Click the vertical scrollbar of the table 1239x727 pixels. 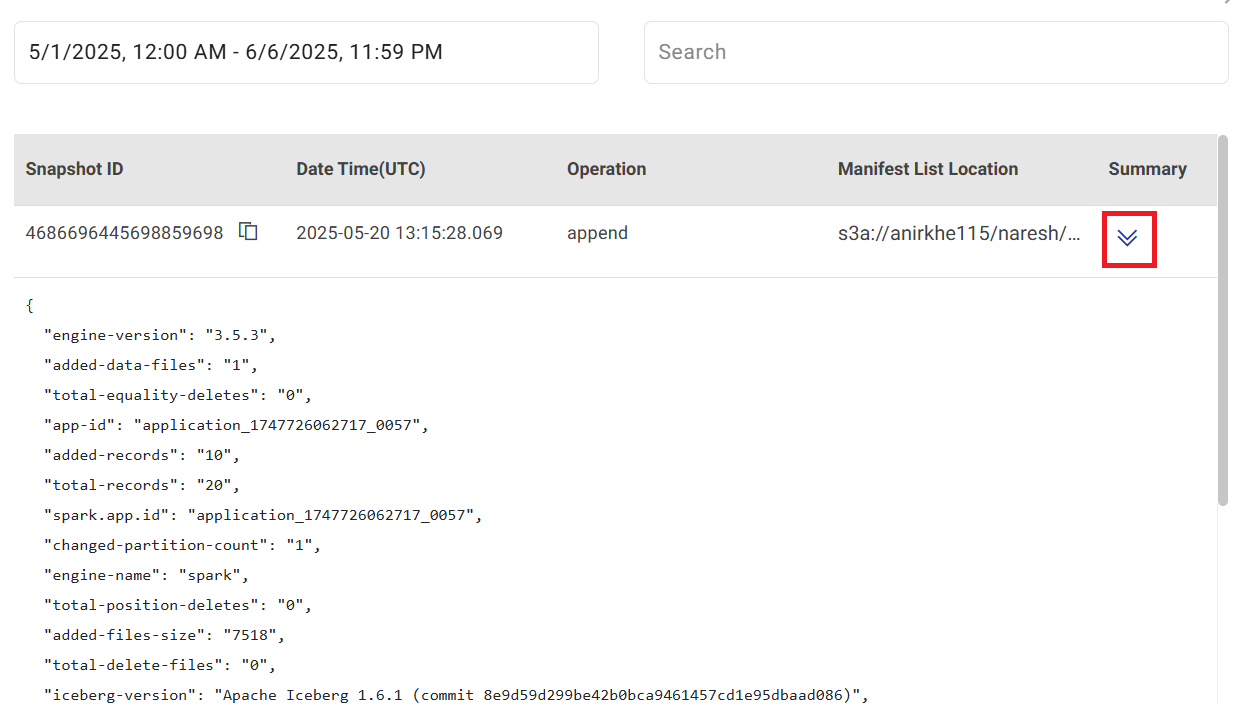[x=1223, y=320]
